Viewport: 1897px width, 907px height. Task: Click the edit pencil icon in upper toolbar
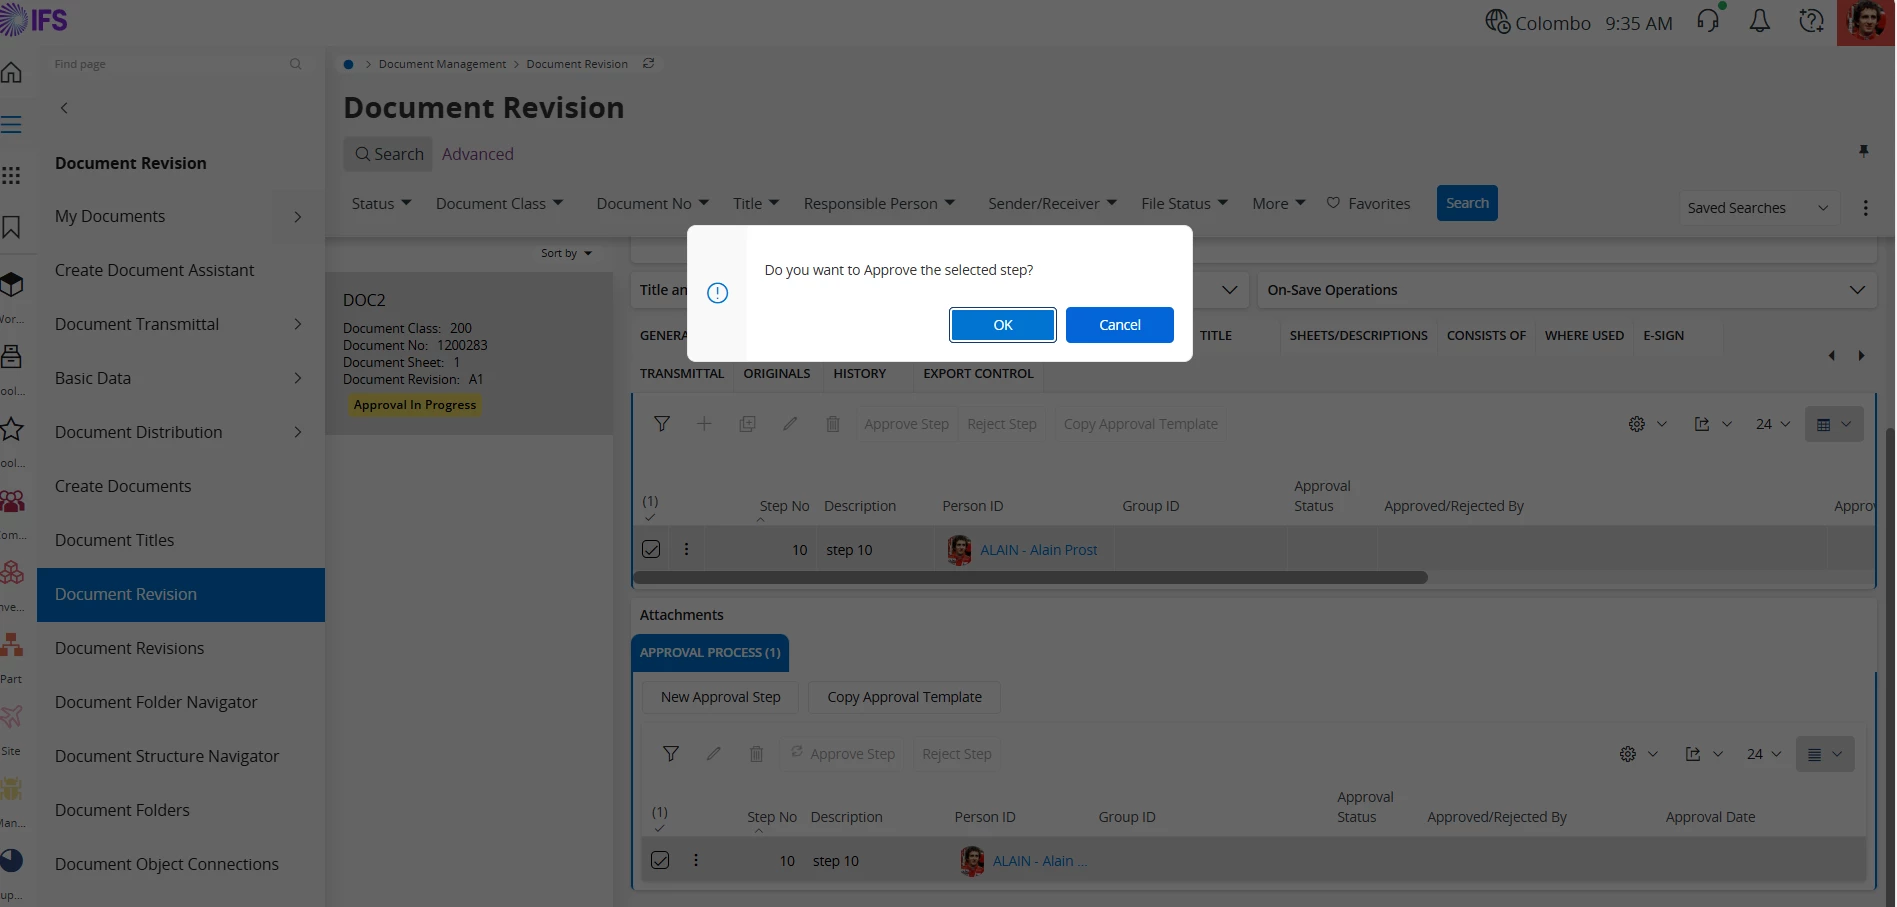pyautogui.click(x=790, y=424)
